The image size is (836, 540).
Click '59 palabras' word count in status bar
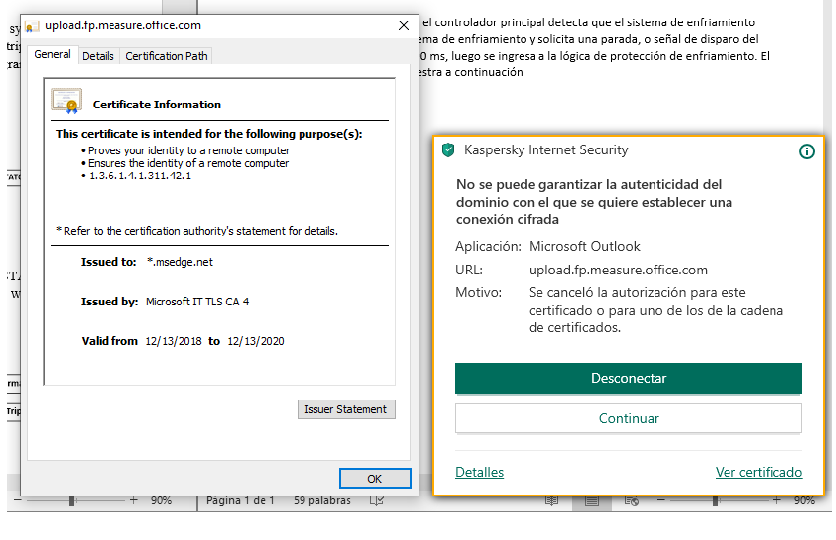pyautogui.click(x=323, y=500)
